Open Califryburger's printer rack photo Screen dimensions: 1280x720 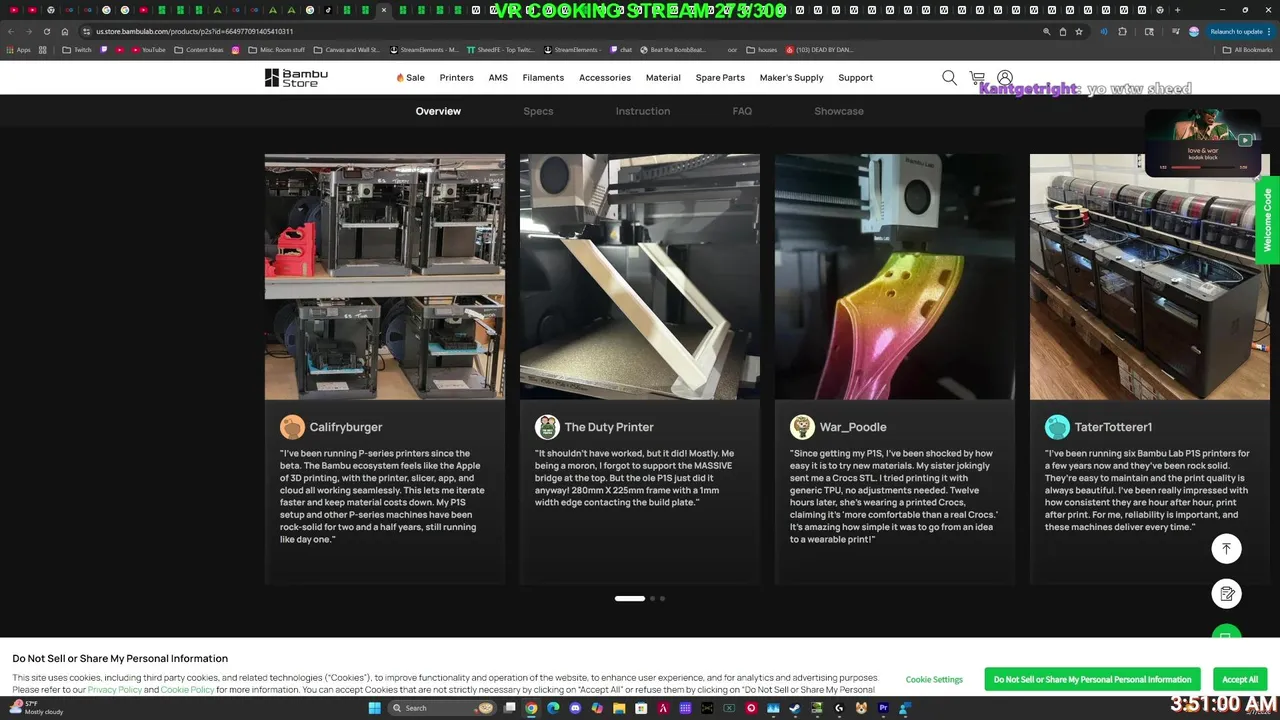pyautogui.click(x=385, y=277)
